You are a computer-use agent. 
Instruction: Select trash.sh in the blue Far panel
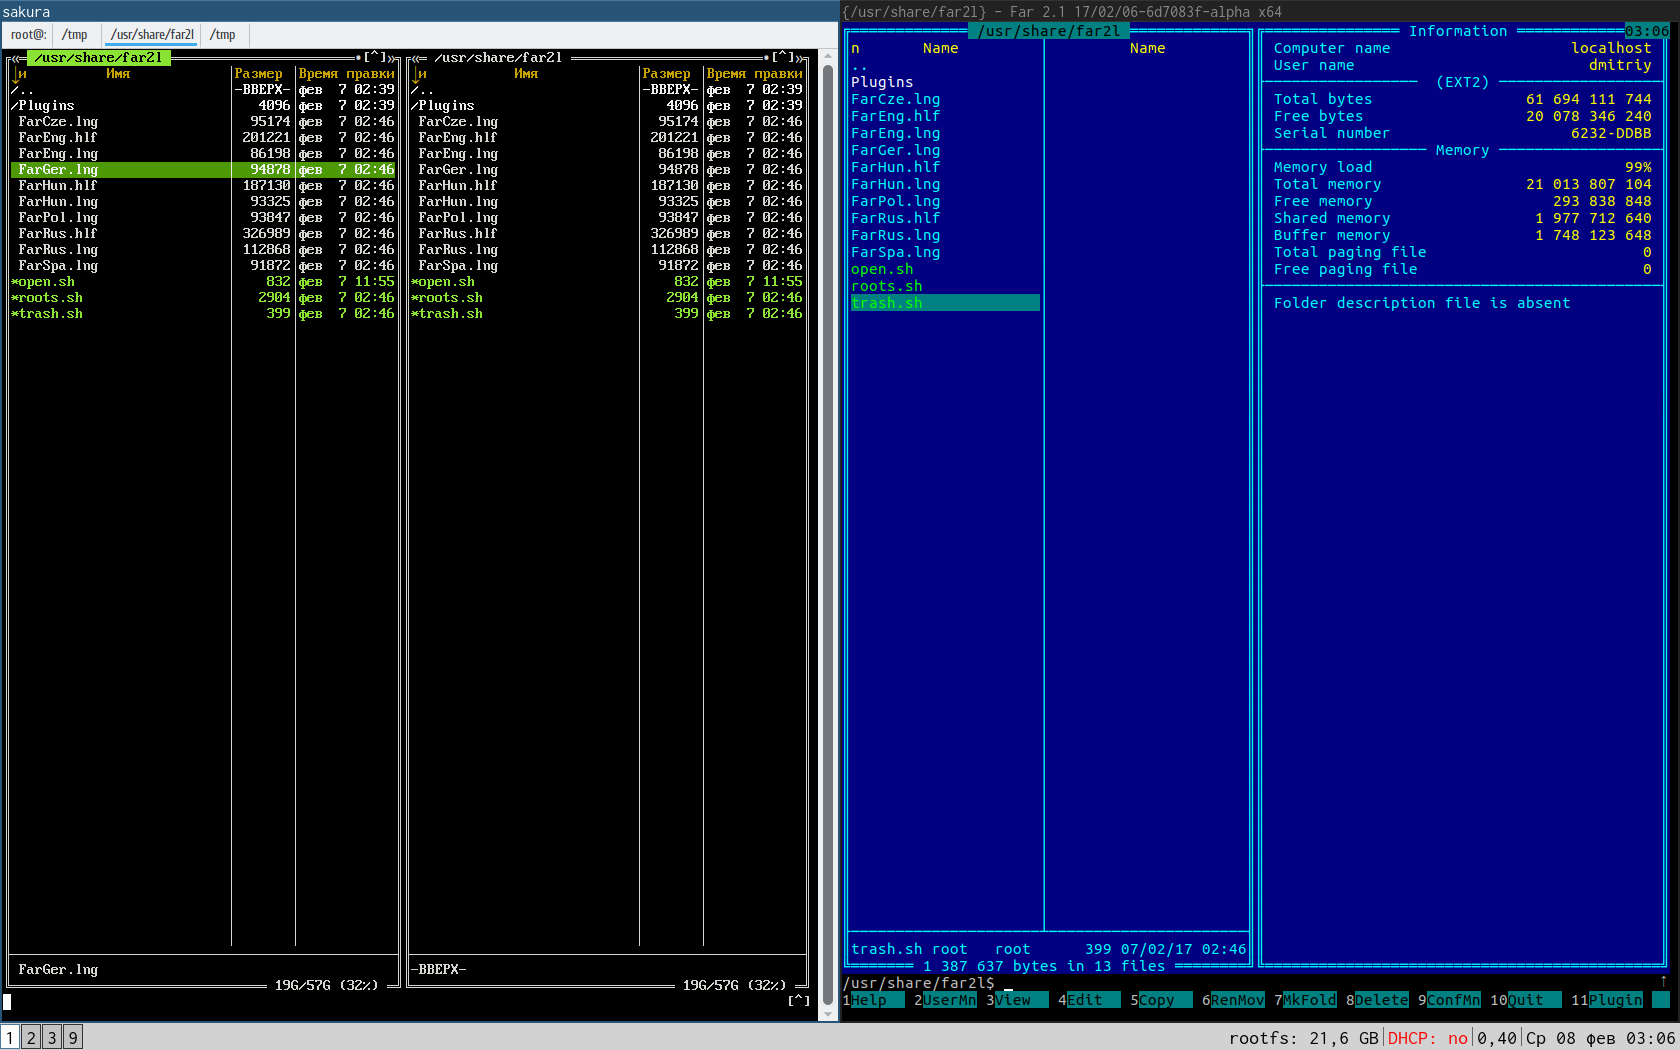point(945,303)
